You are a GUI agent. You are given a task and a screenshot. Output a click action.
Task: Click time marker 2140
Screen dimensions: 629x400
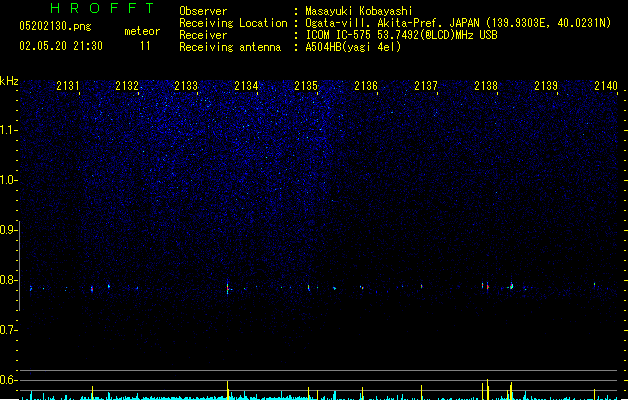[x=606, y=85]
